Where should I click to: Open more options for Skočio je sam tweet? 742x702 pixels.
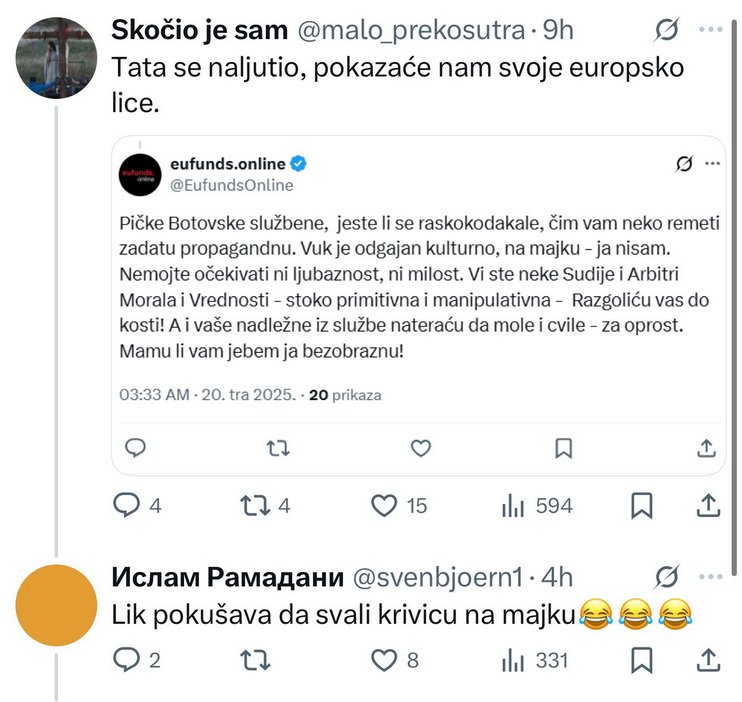pos(711,31)
